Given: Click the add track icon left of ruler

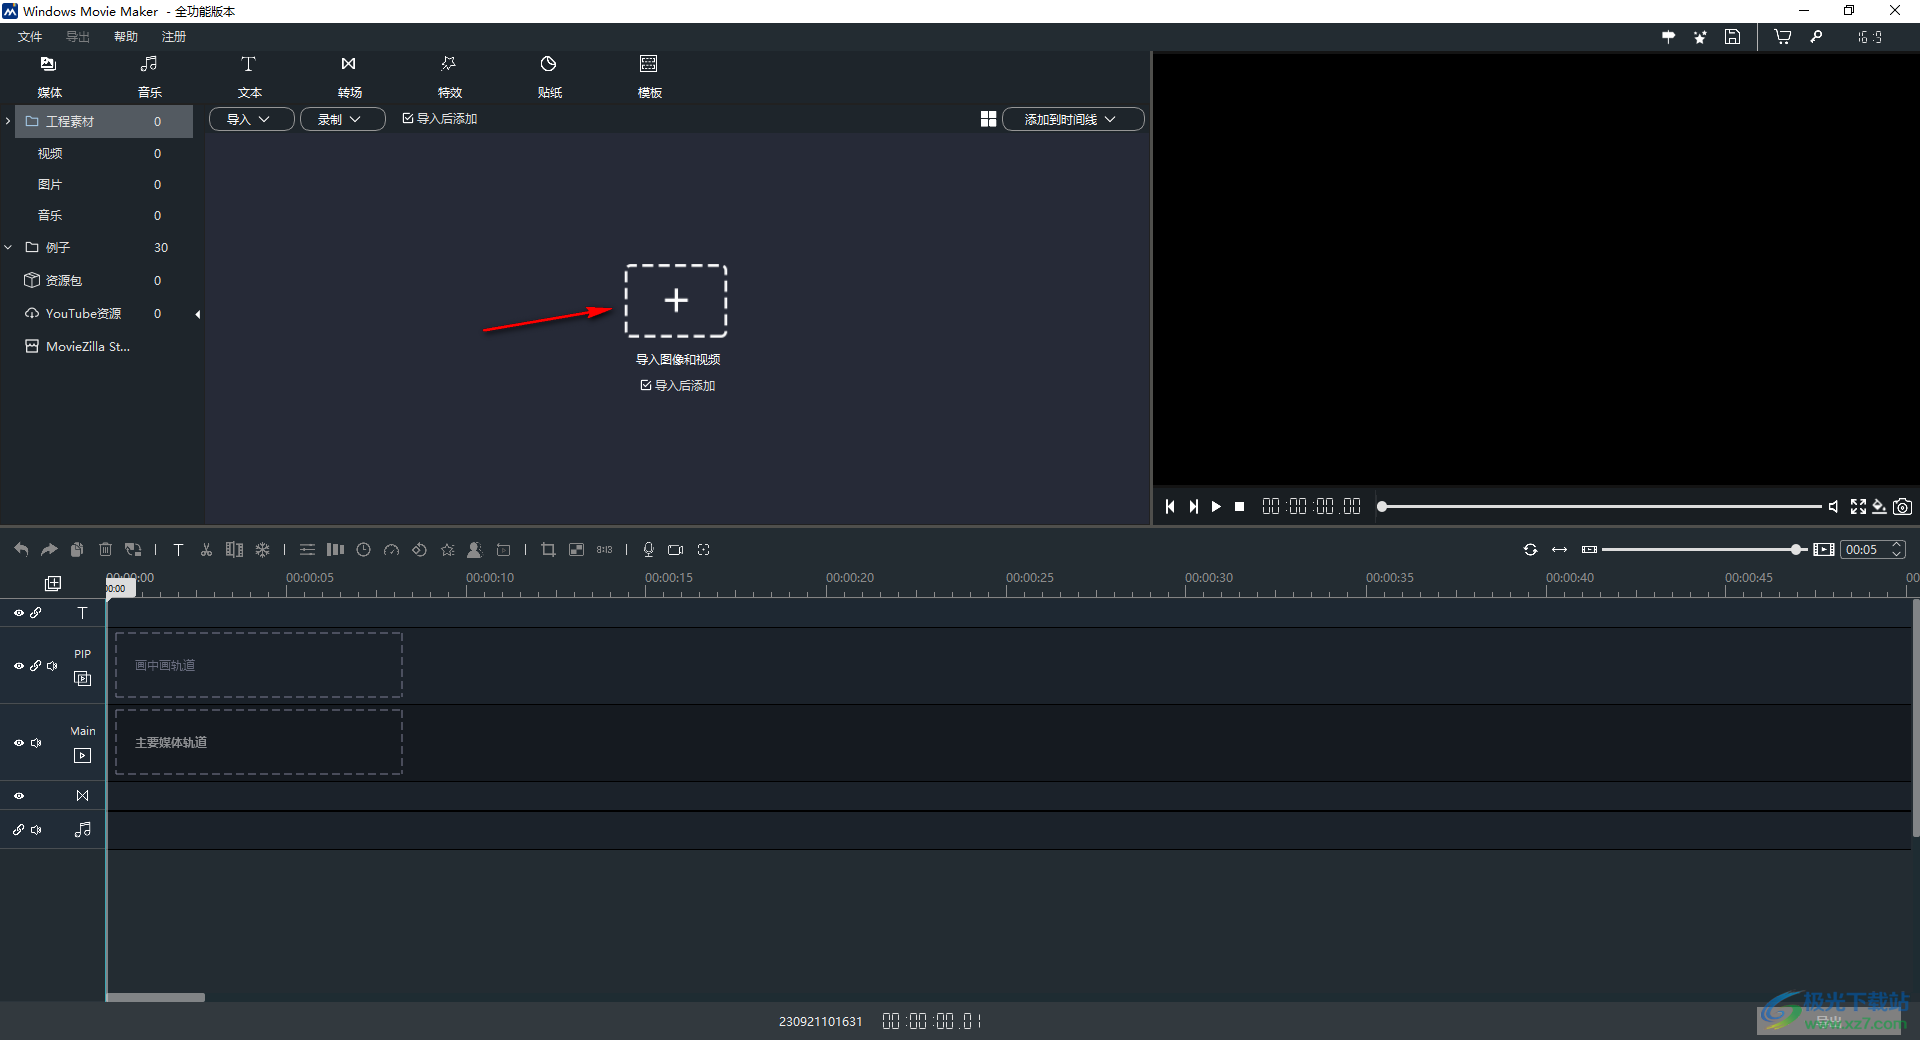Looking at the screenshot, I should [x=53, y=583].
